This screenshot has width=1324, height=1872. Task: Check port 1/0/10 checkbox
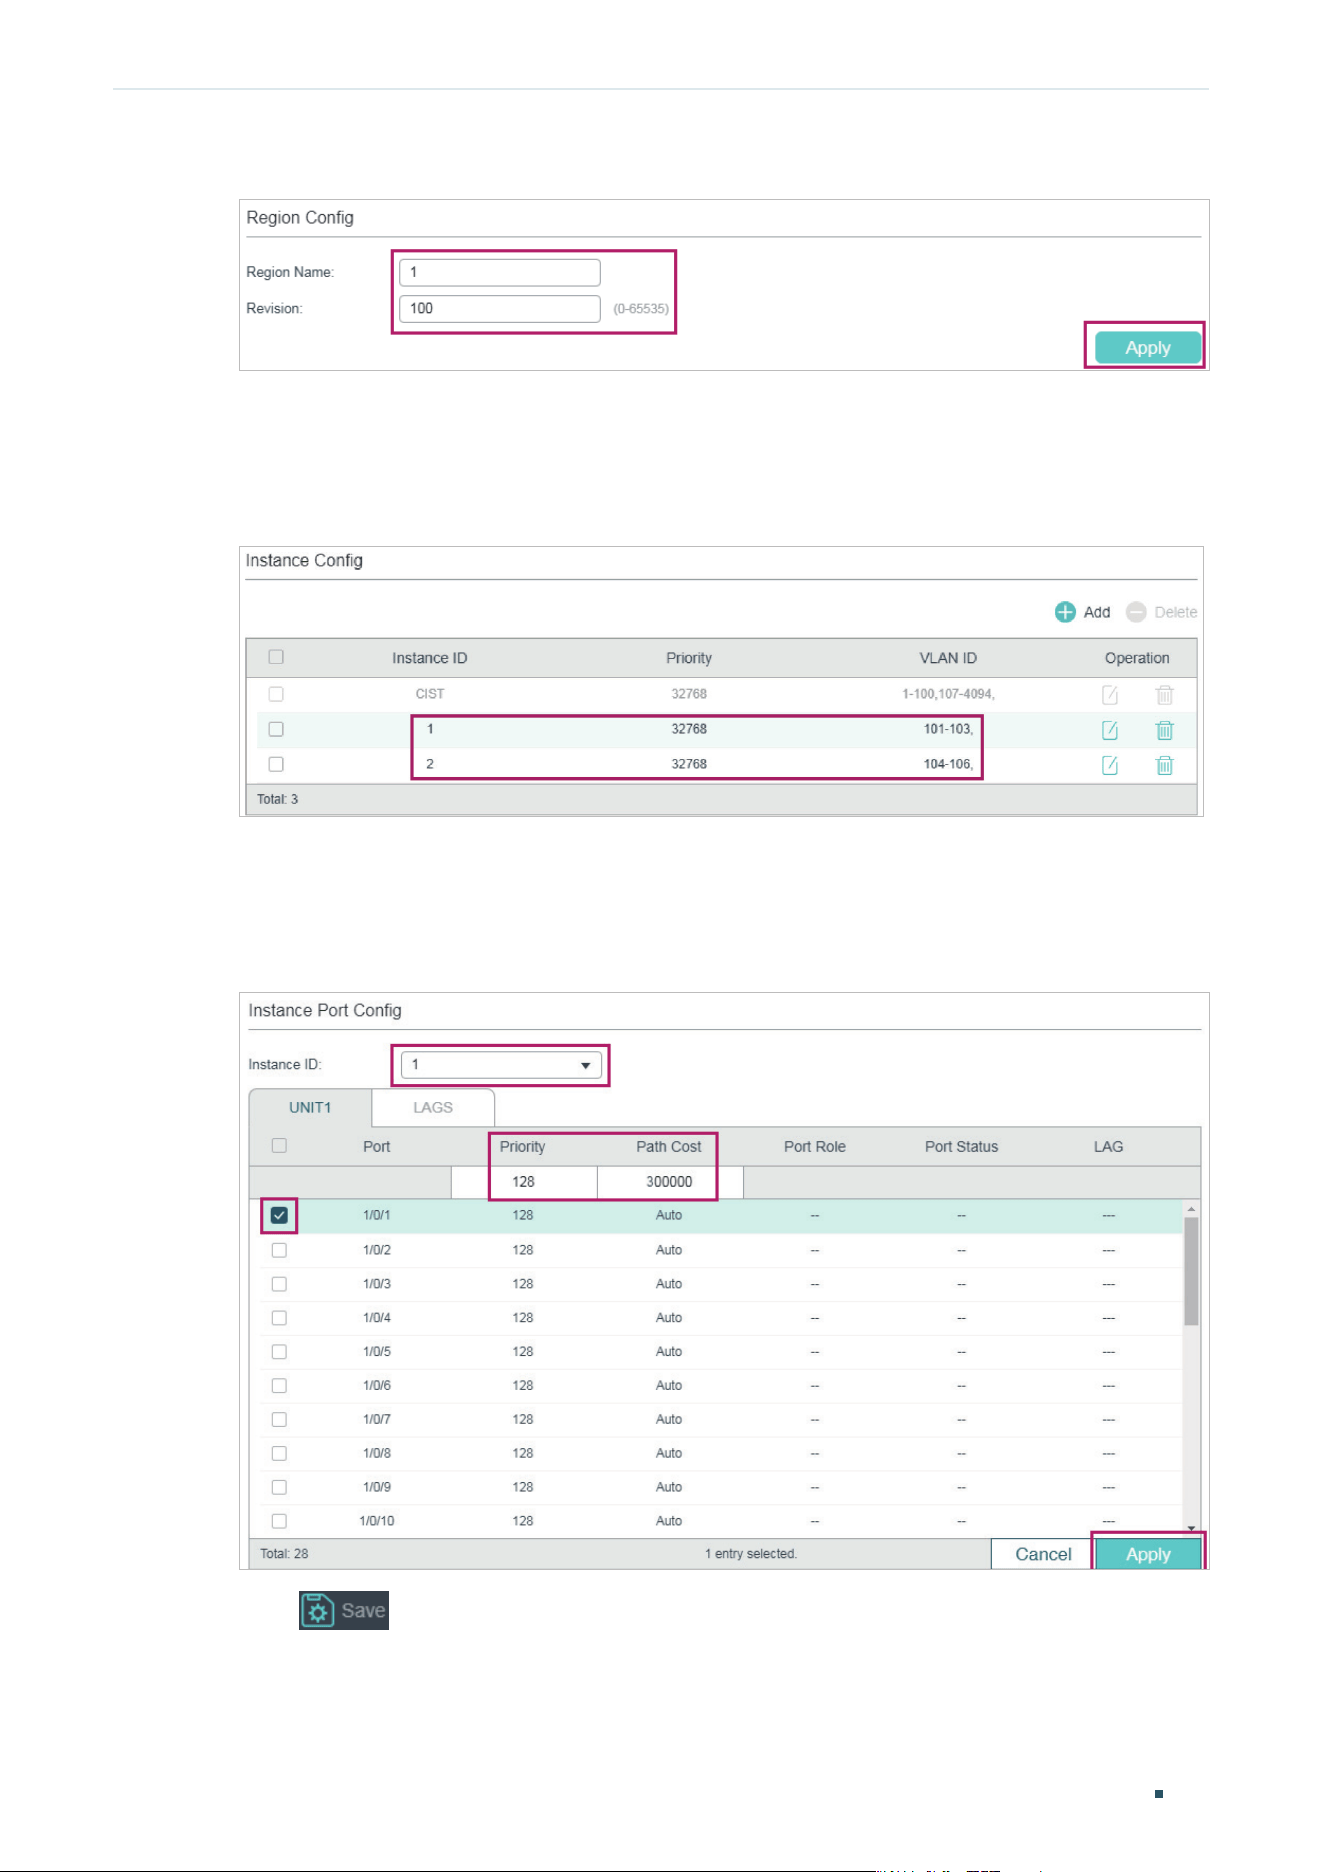[x=279, y=1521]
